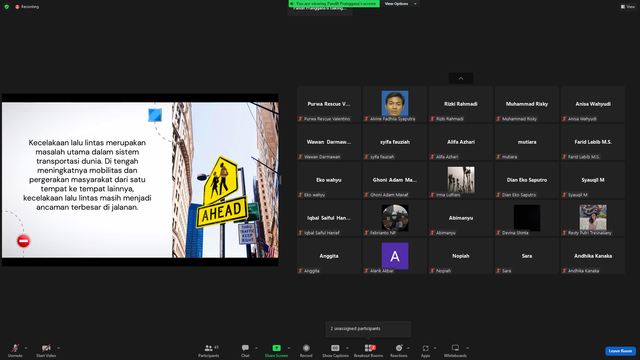The image size is (640, 360).
Task: Select Wawan Darmawan tile
Action: (x=329, y=142)
